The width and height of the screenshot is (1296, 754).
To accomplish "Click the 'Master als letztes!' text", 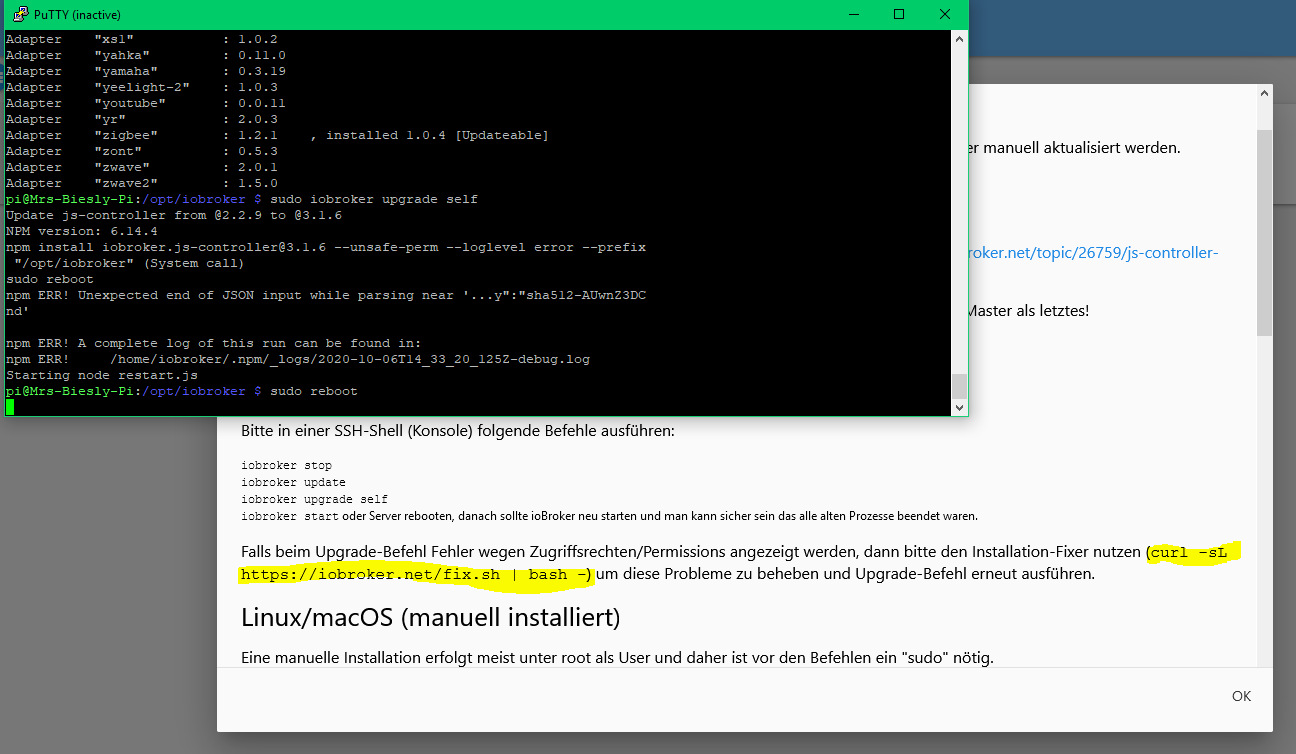I will pos(1028,310).
